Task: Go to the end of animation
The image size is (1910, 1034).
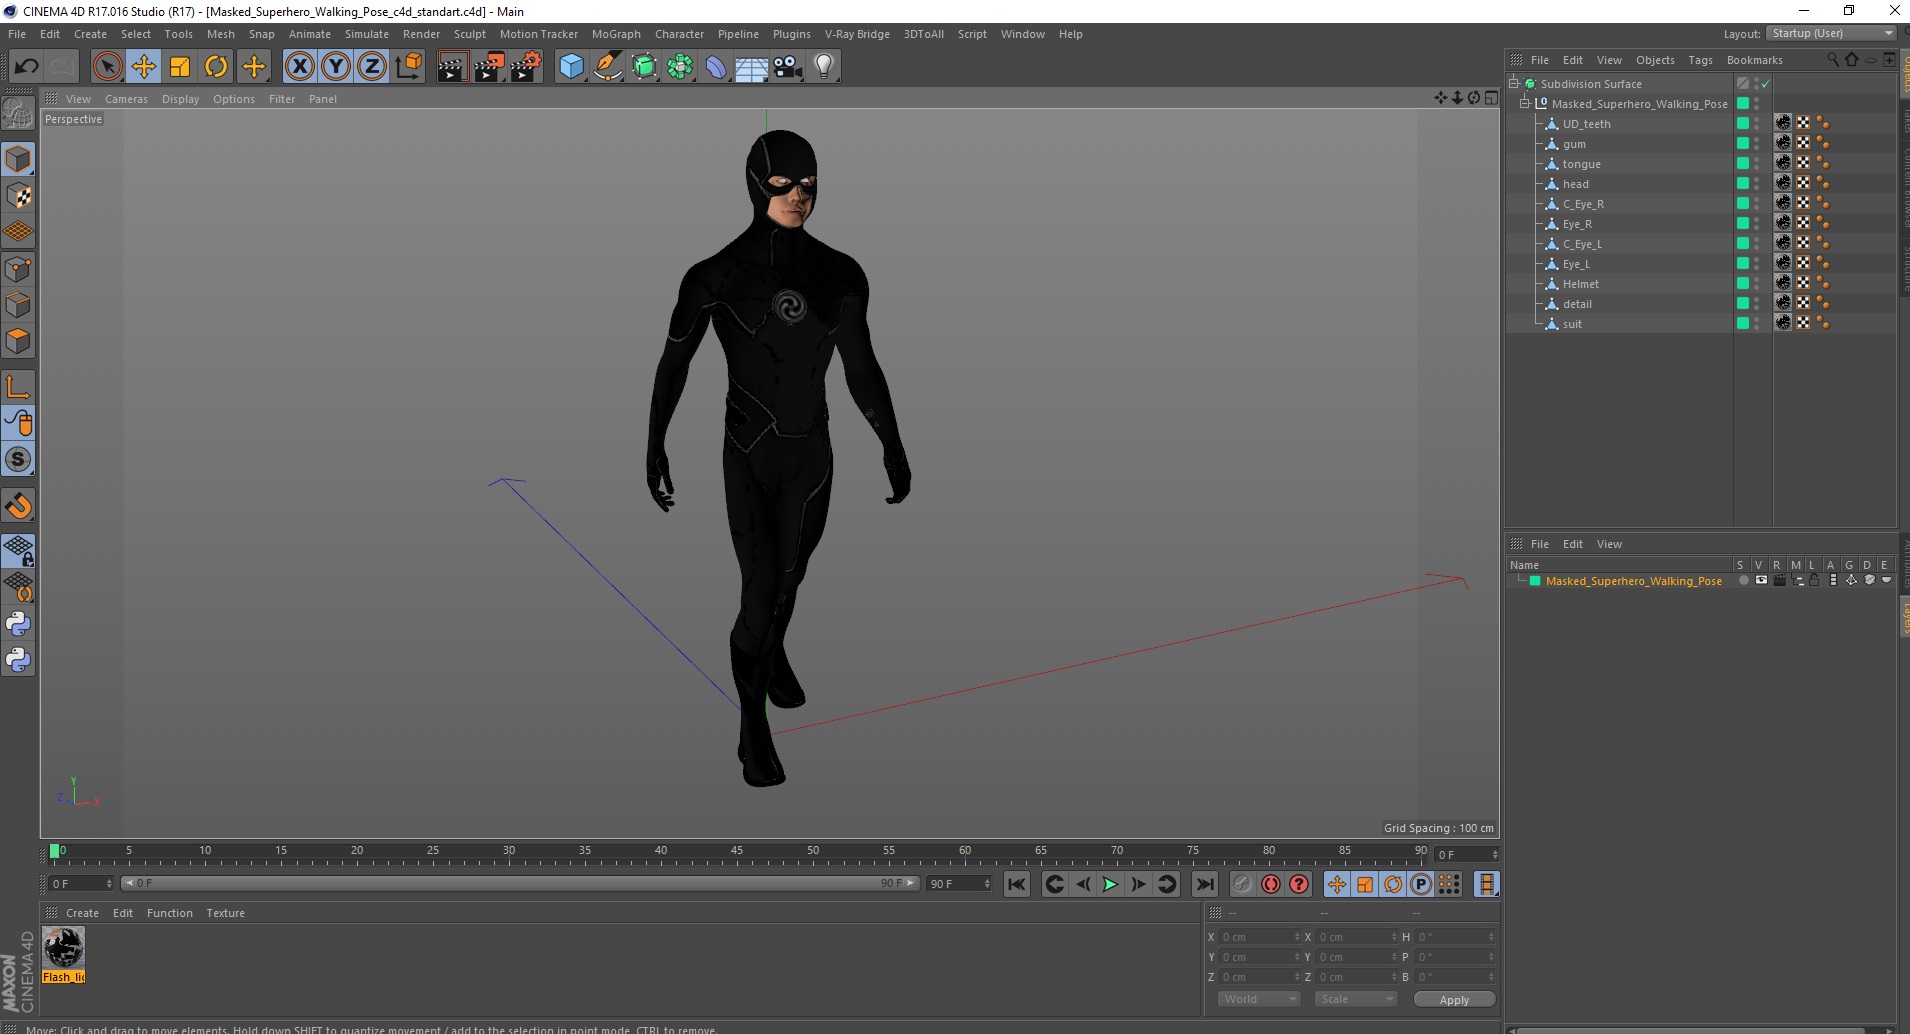Action: [x=1205, y=884]
